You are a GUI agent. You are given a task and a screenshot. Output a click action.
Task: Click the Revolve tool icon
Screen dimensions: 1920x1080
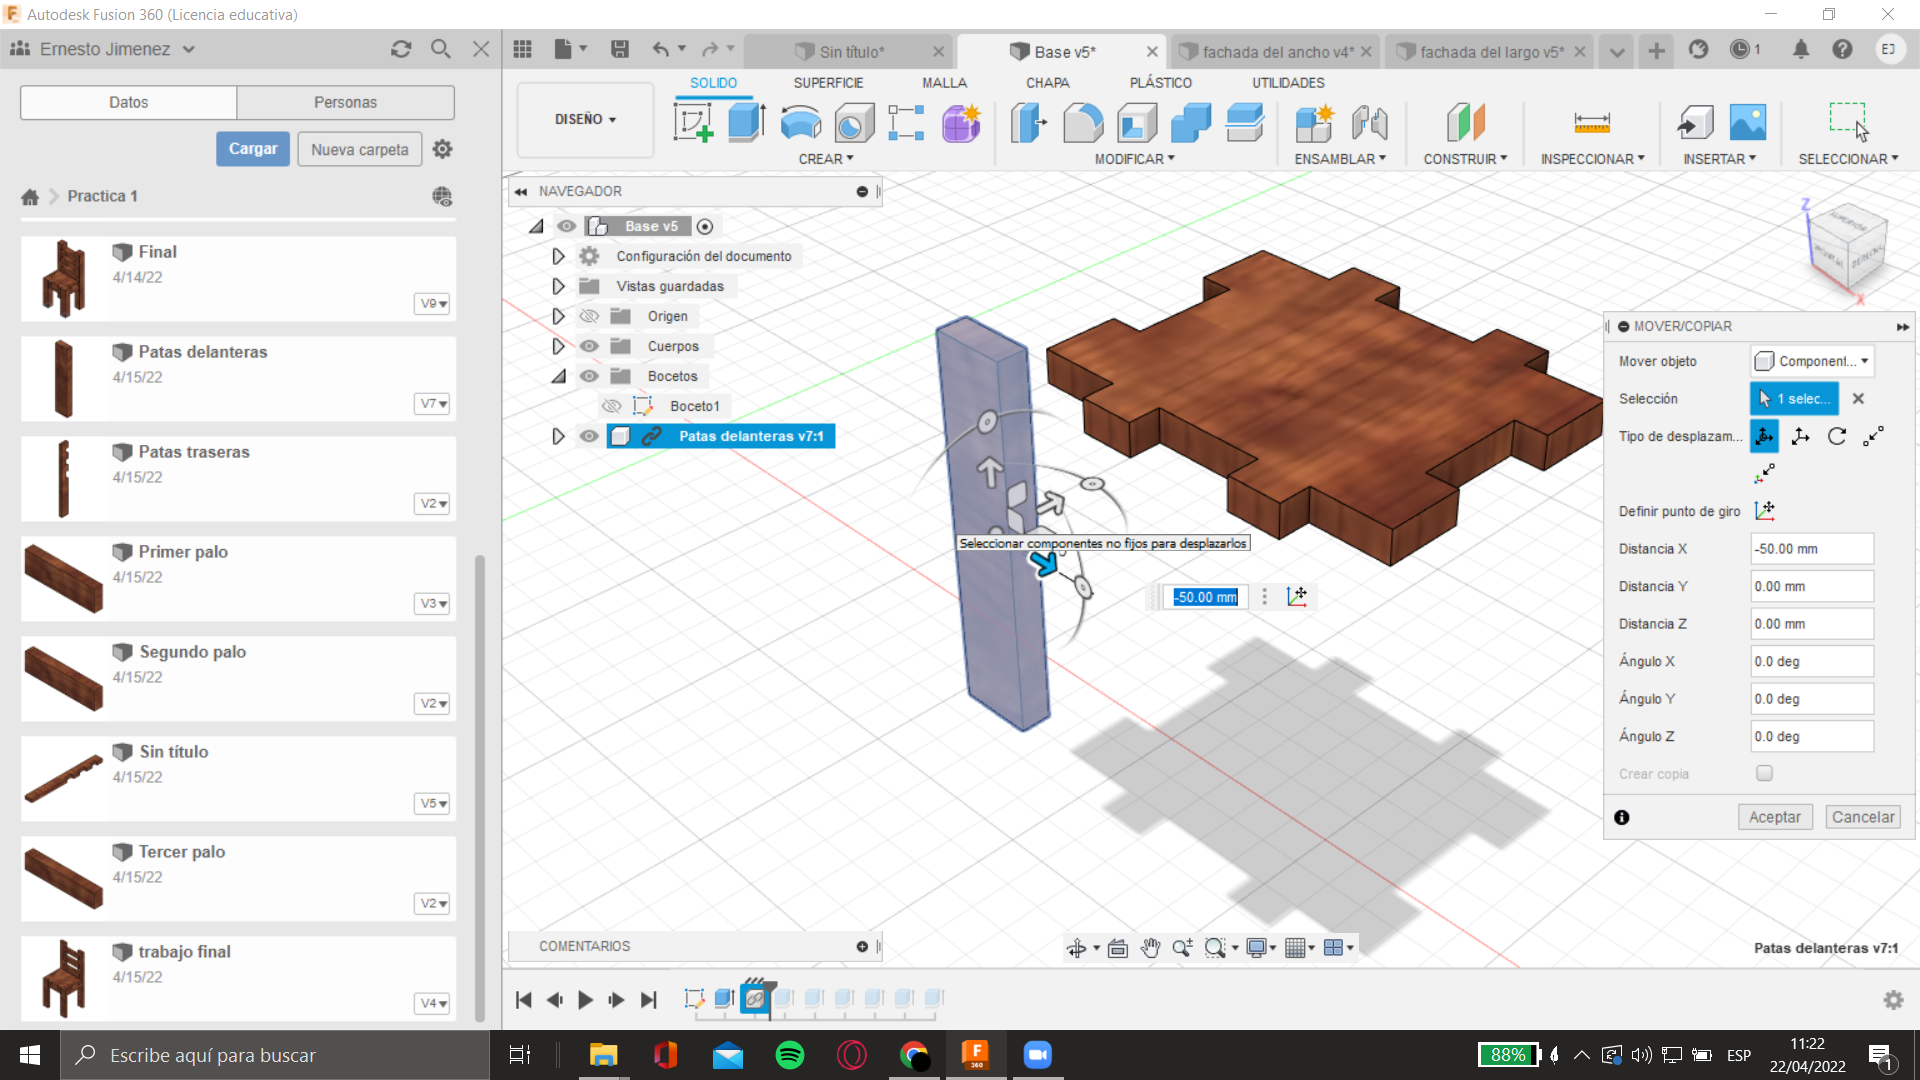click(800, 123)
